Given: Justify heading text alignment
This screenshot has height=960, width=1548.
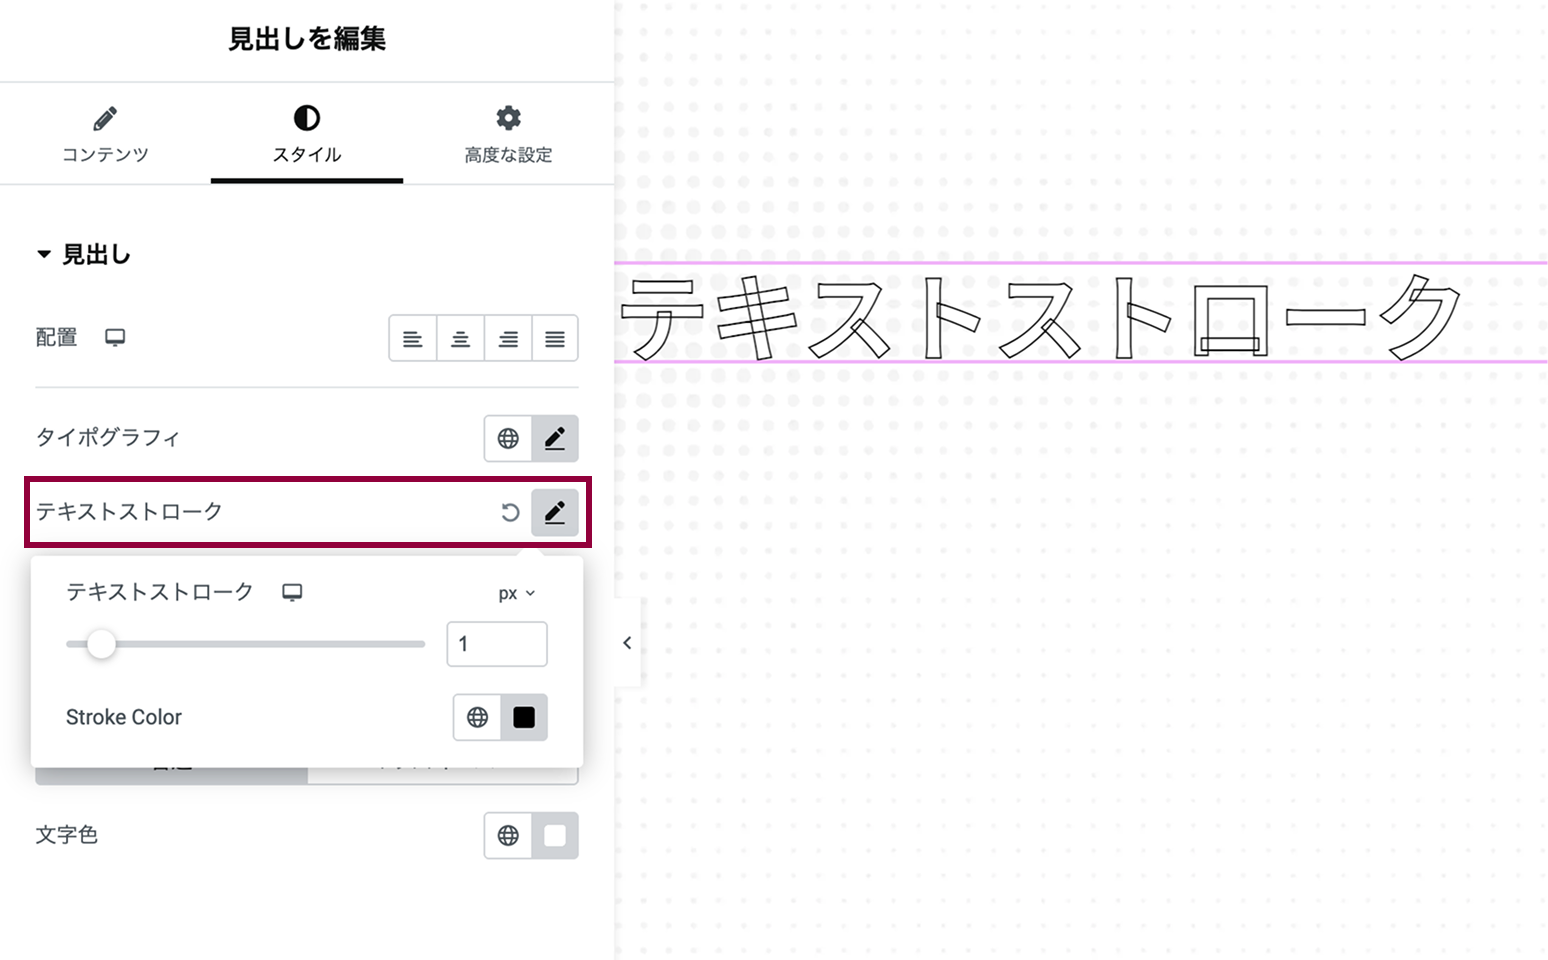Looking at the screenshot, I should [x=555, y=338].
